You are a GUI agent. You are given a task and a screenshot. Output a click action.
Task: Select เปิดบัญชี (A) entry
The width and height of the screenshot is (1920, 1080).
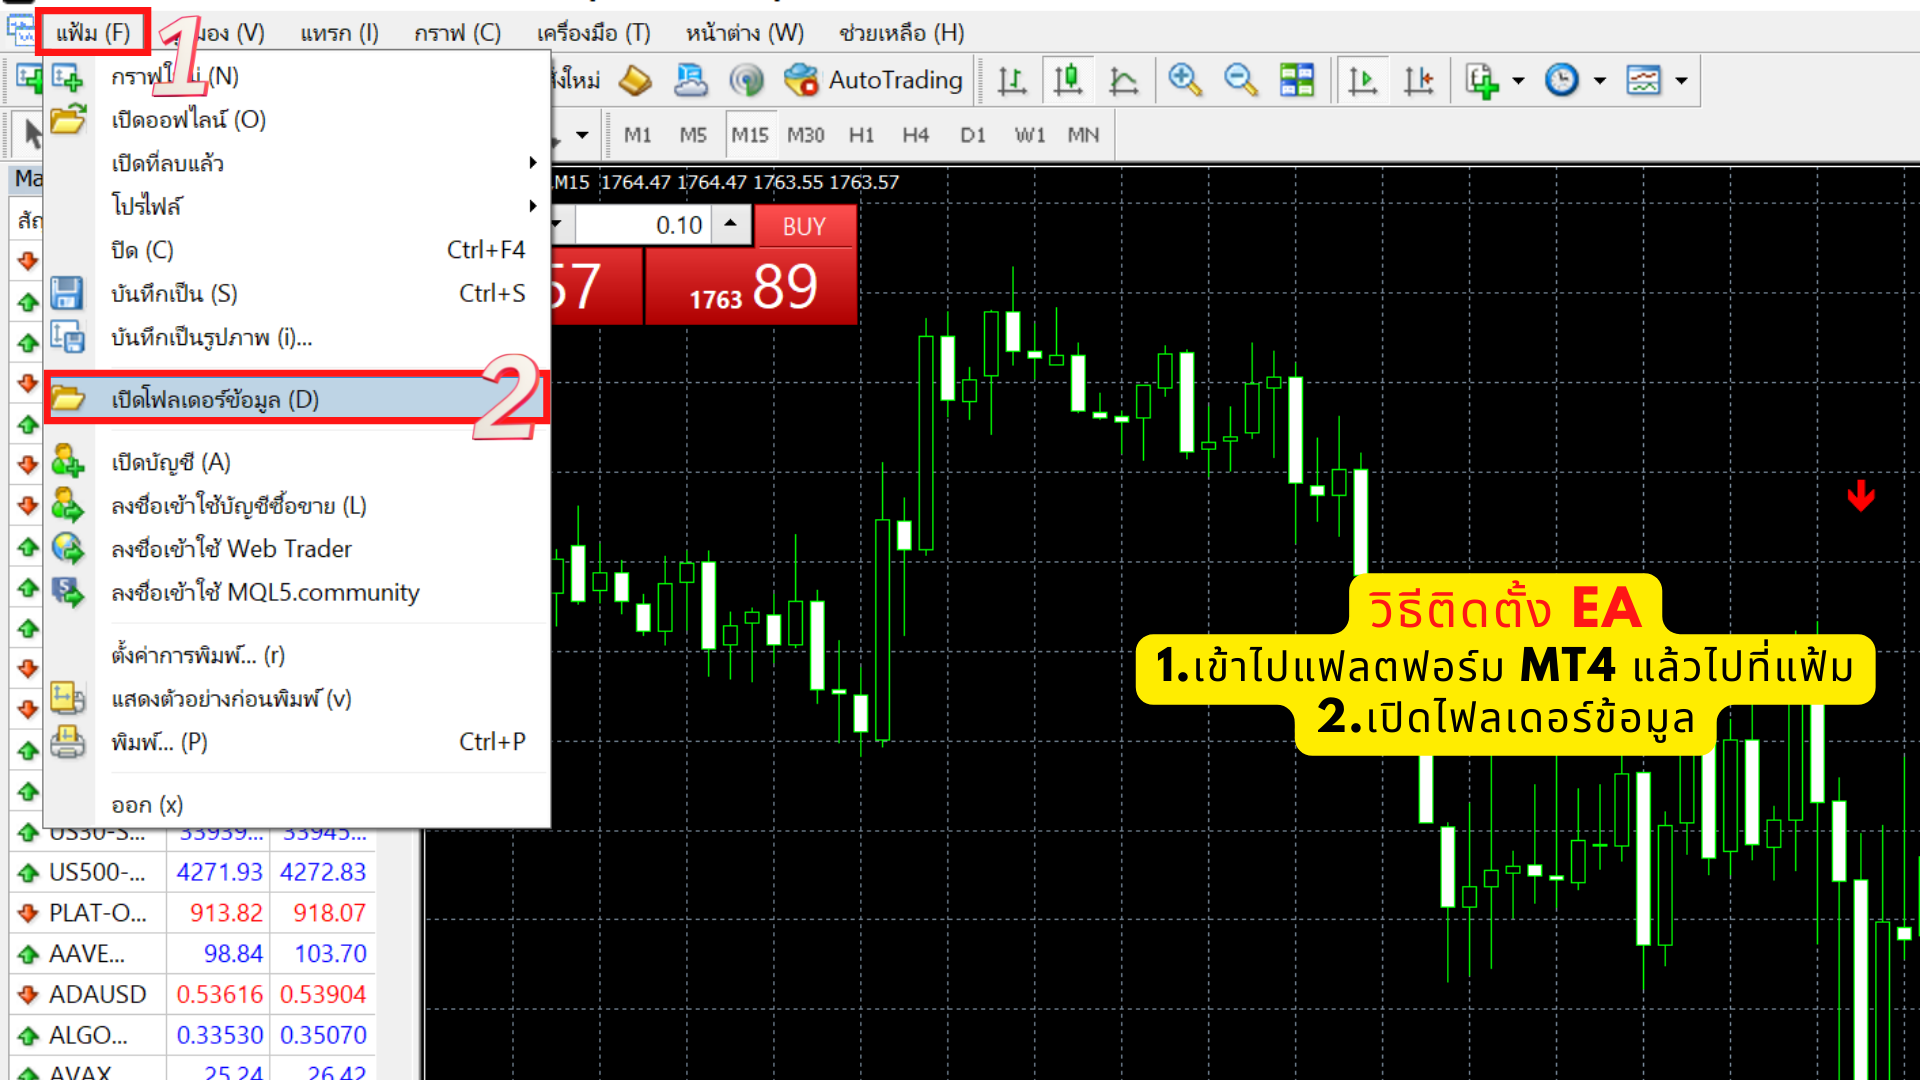pos(297,462)
